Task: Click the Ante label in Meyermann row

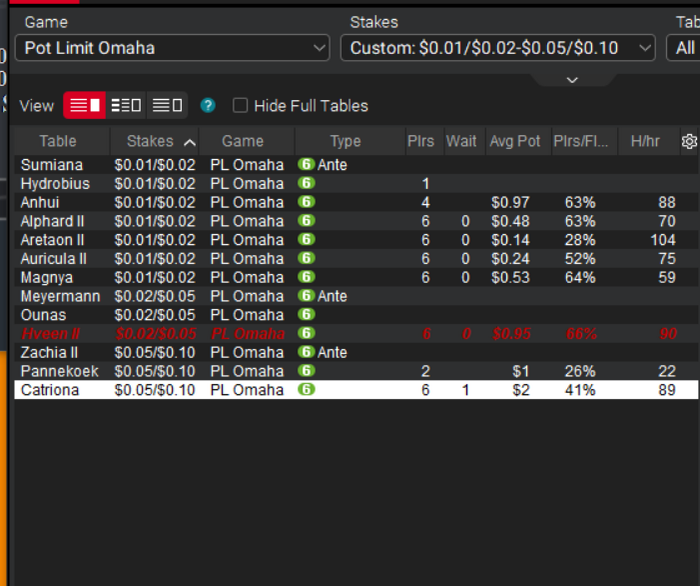Action: tap(332, 296)
